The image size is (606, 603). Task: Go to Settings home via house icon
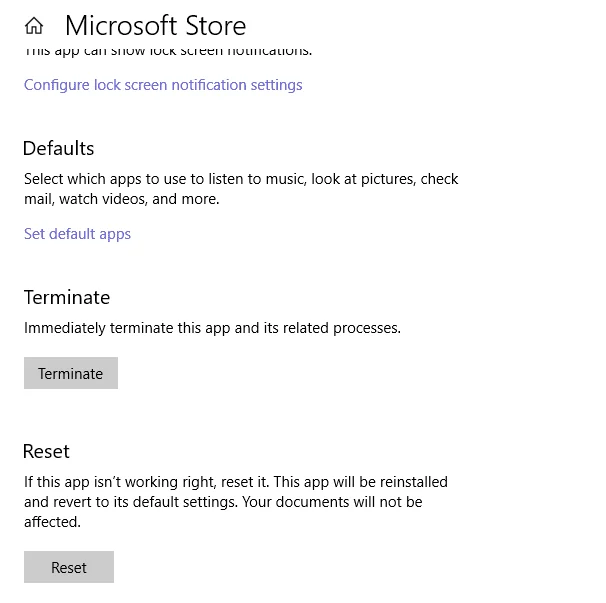(34, 26)
